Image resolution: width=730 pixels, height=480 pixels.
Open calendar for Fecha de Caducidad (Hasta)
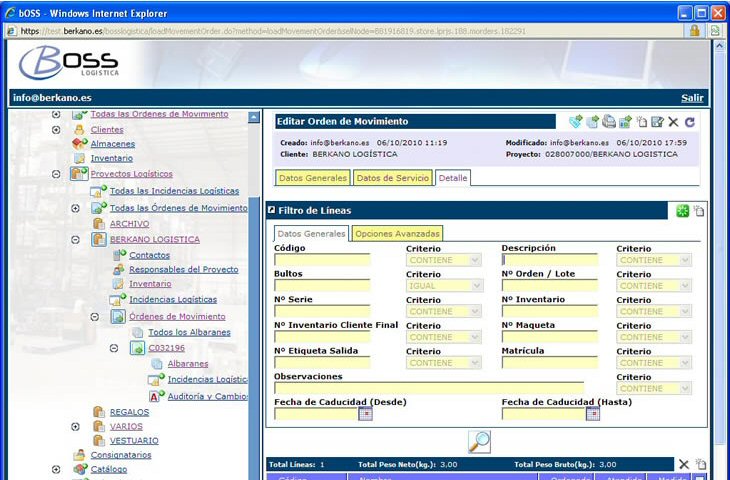coord(593,414)
